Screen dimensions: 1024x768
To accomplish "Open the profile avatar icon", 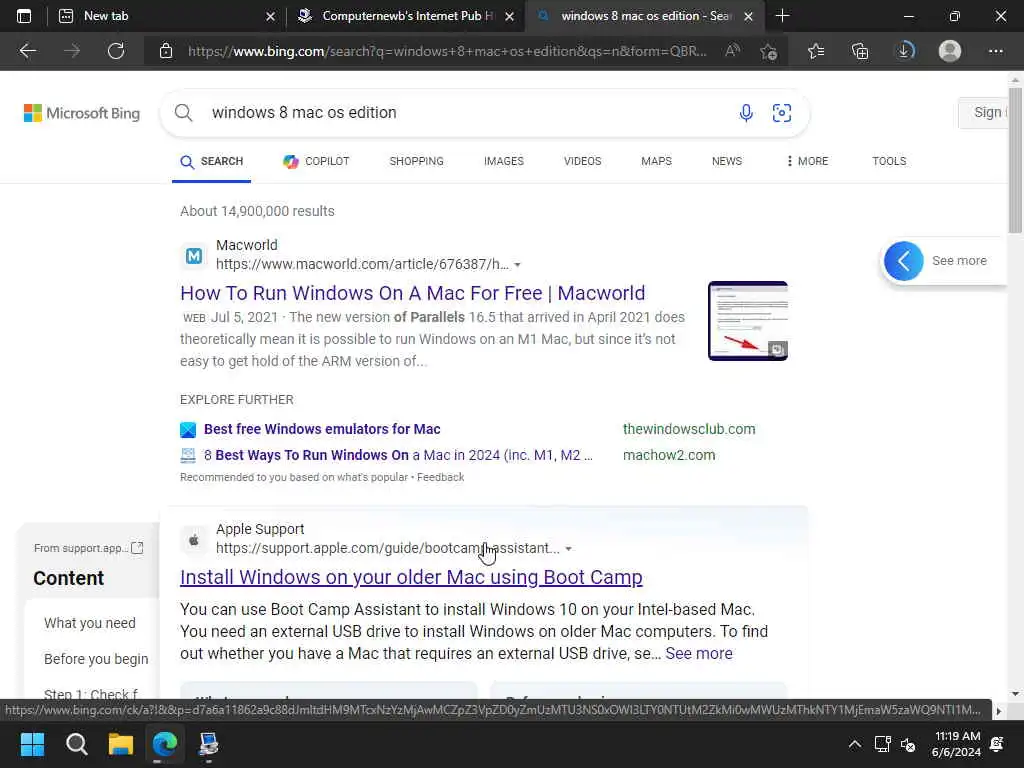I will pos(950,51).
